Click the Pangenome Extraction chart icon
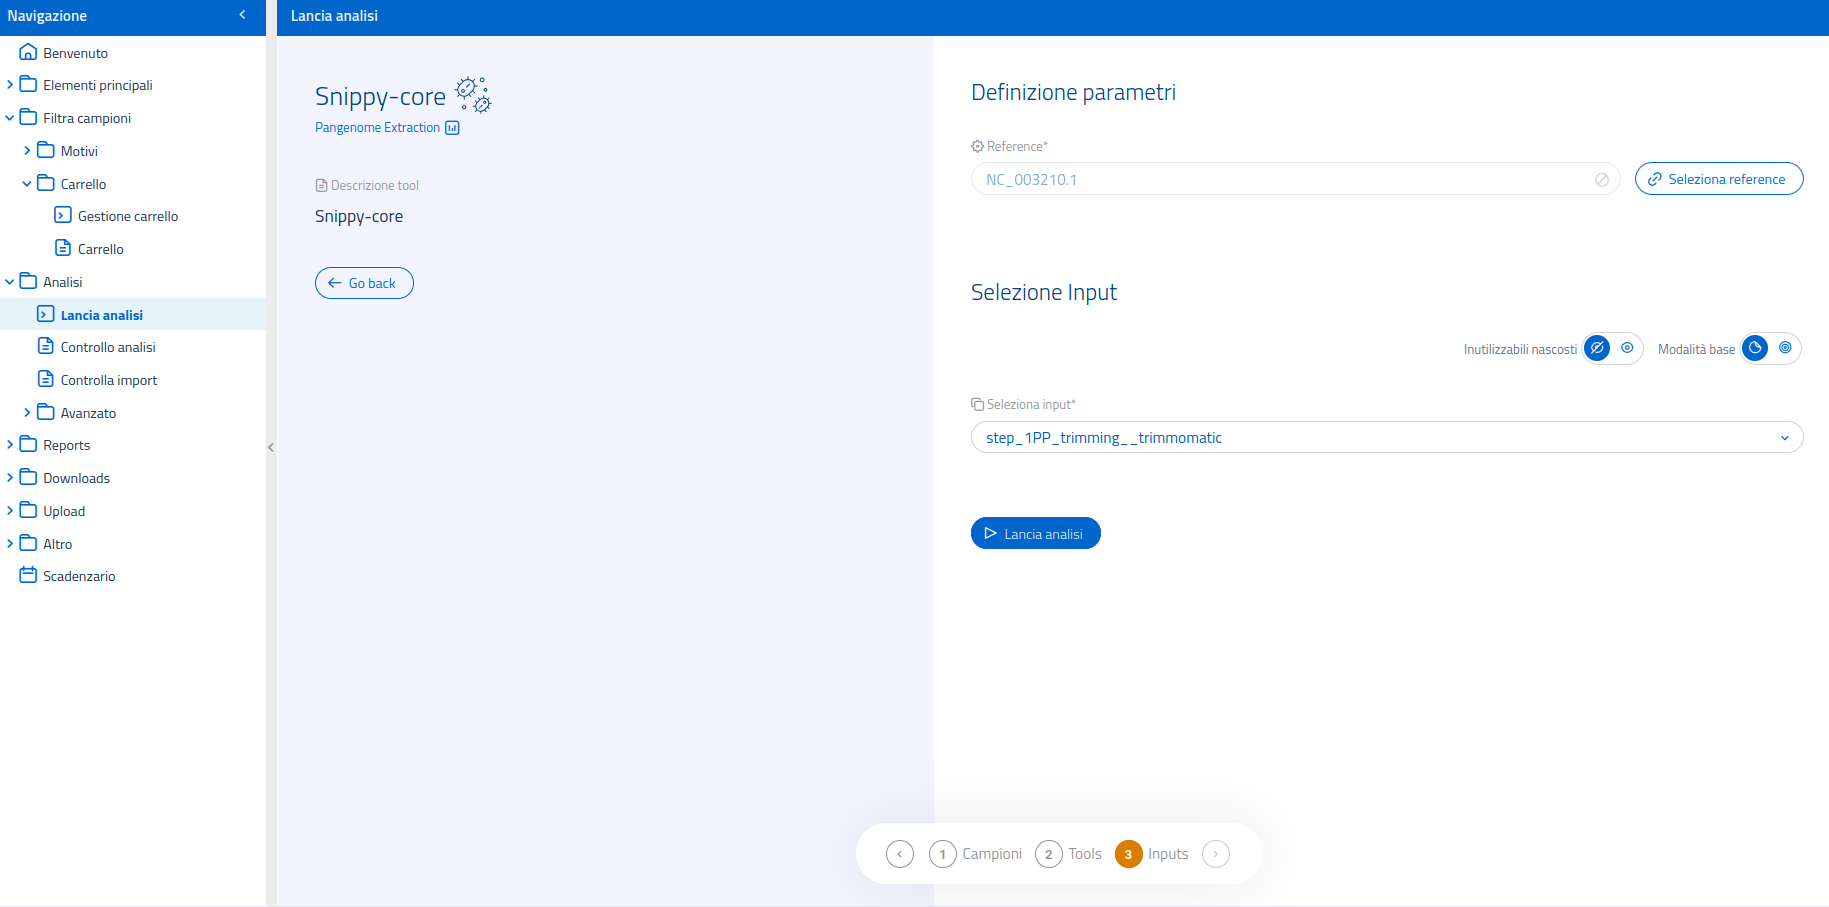 tap(452, 128)
